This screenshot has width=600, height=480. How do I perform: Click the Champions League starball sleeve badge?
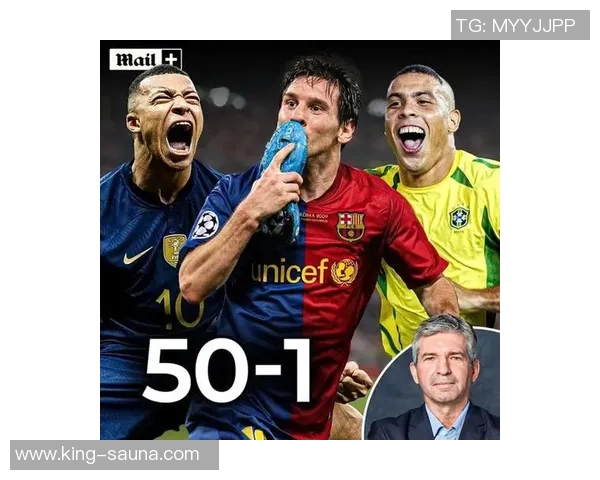[206, 224]
